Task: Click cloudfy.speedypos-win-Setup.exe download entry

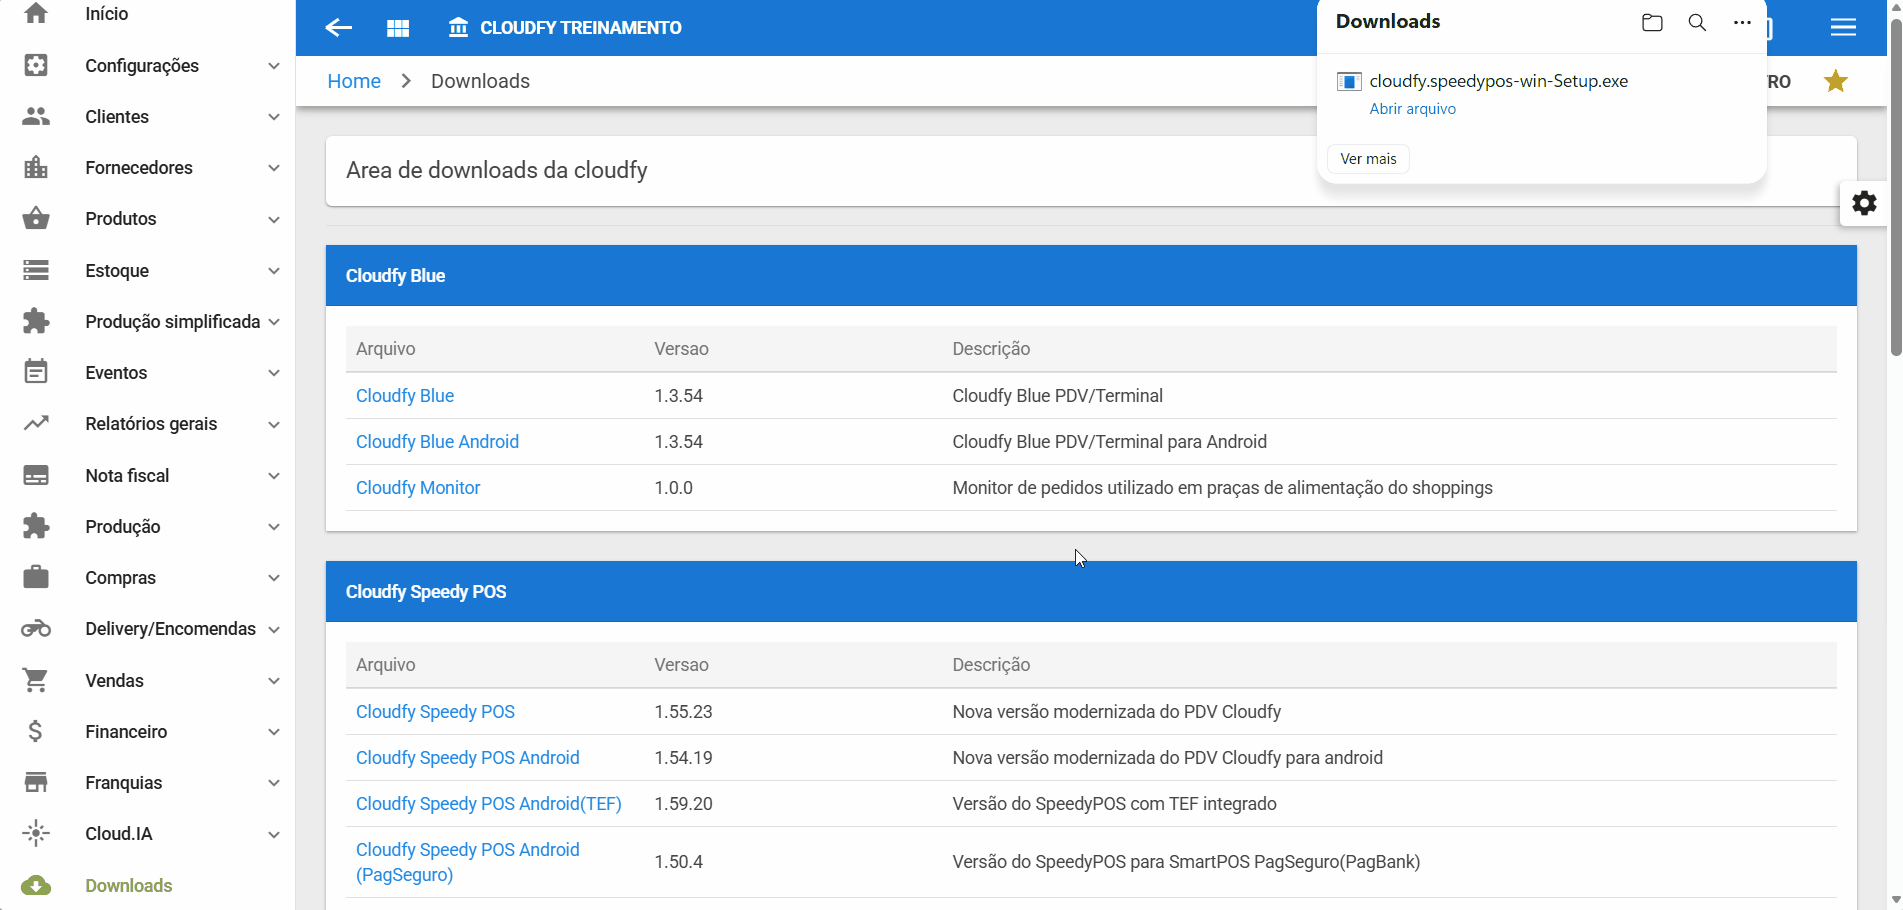Action: pyautogui.click(x=1498, y=81)
